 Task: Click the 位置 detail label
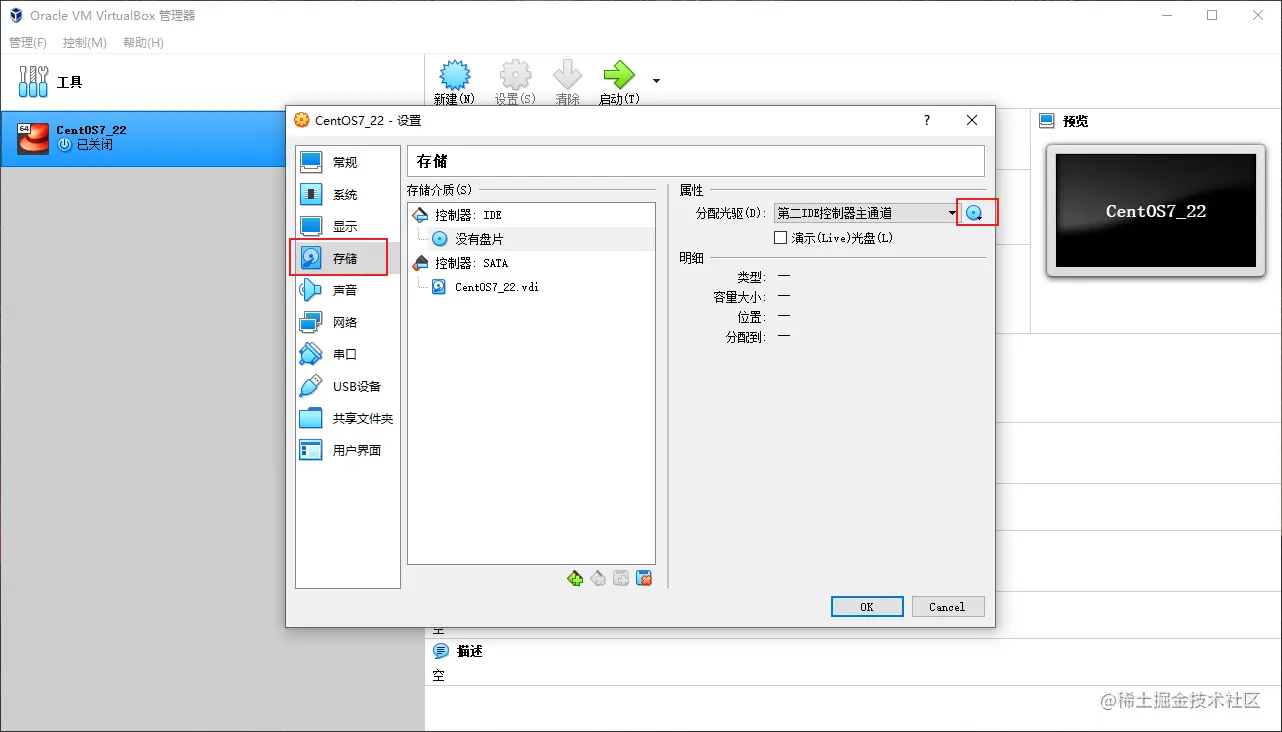click(x=751, y=317)
